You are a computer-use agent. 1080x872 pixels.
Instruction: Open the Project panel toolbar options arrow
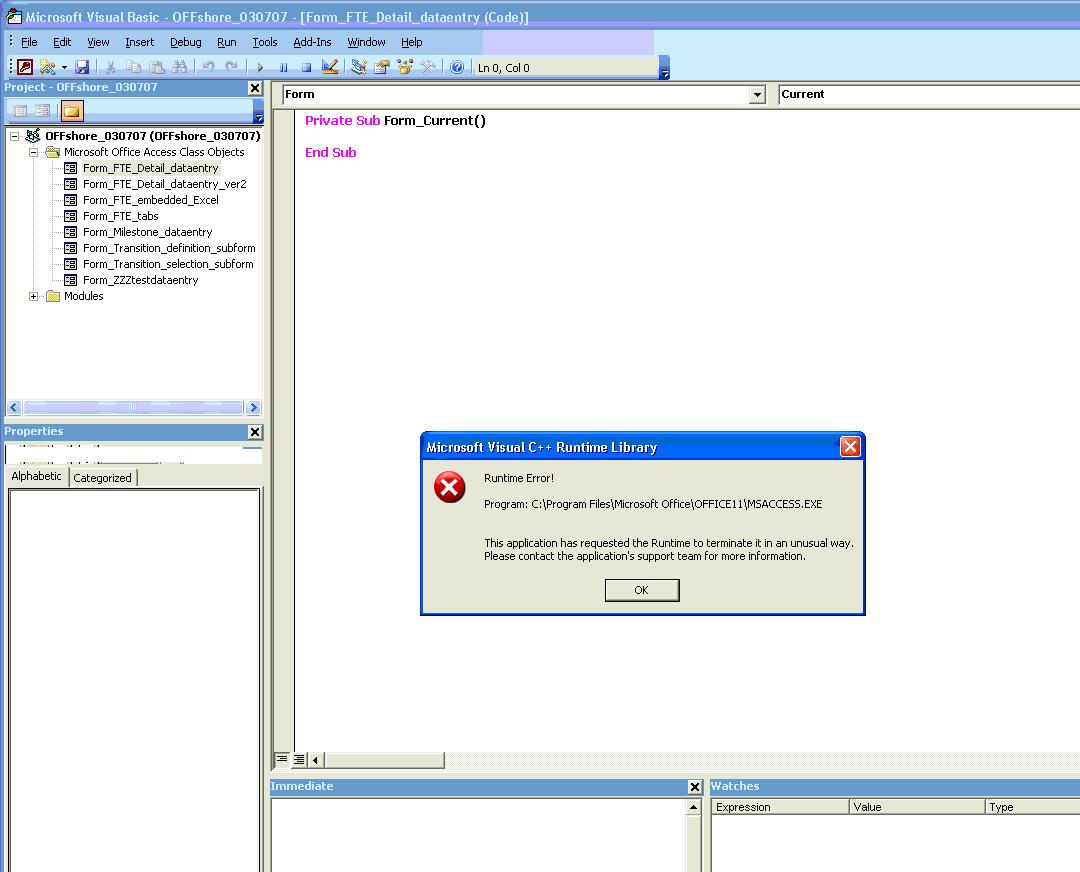point(258,112)
